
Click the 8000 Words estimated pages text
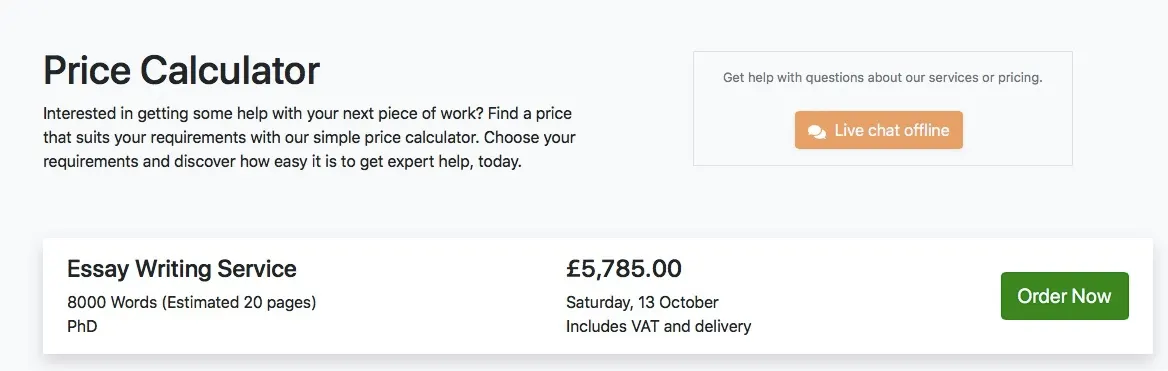(x=191, y=303)
